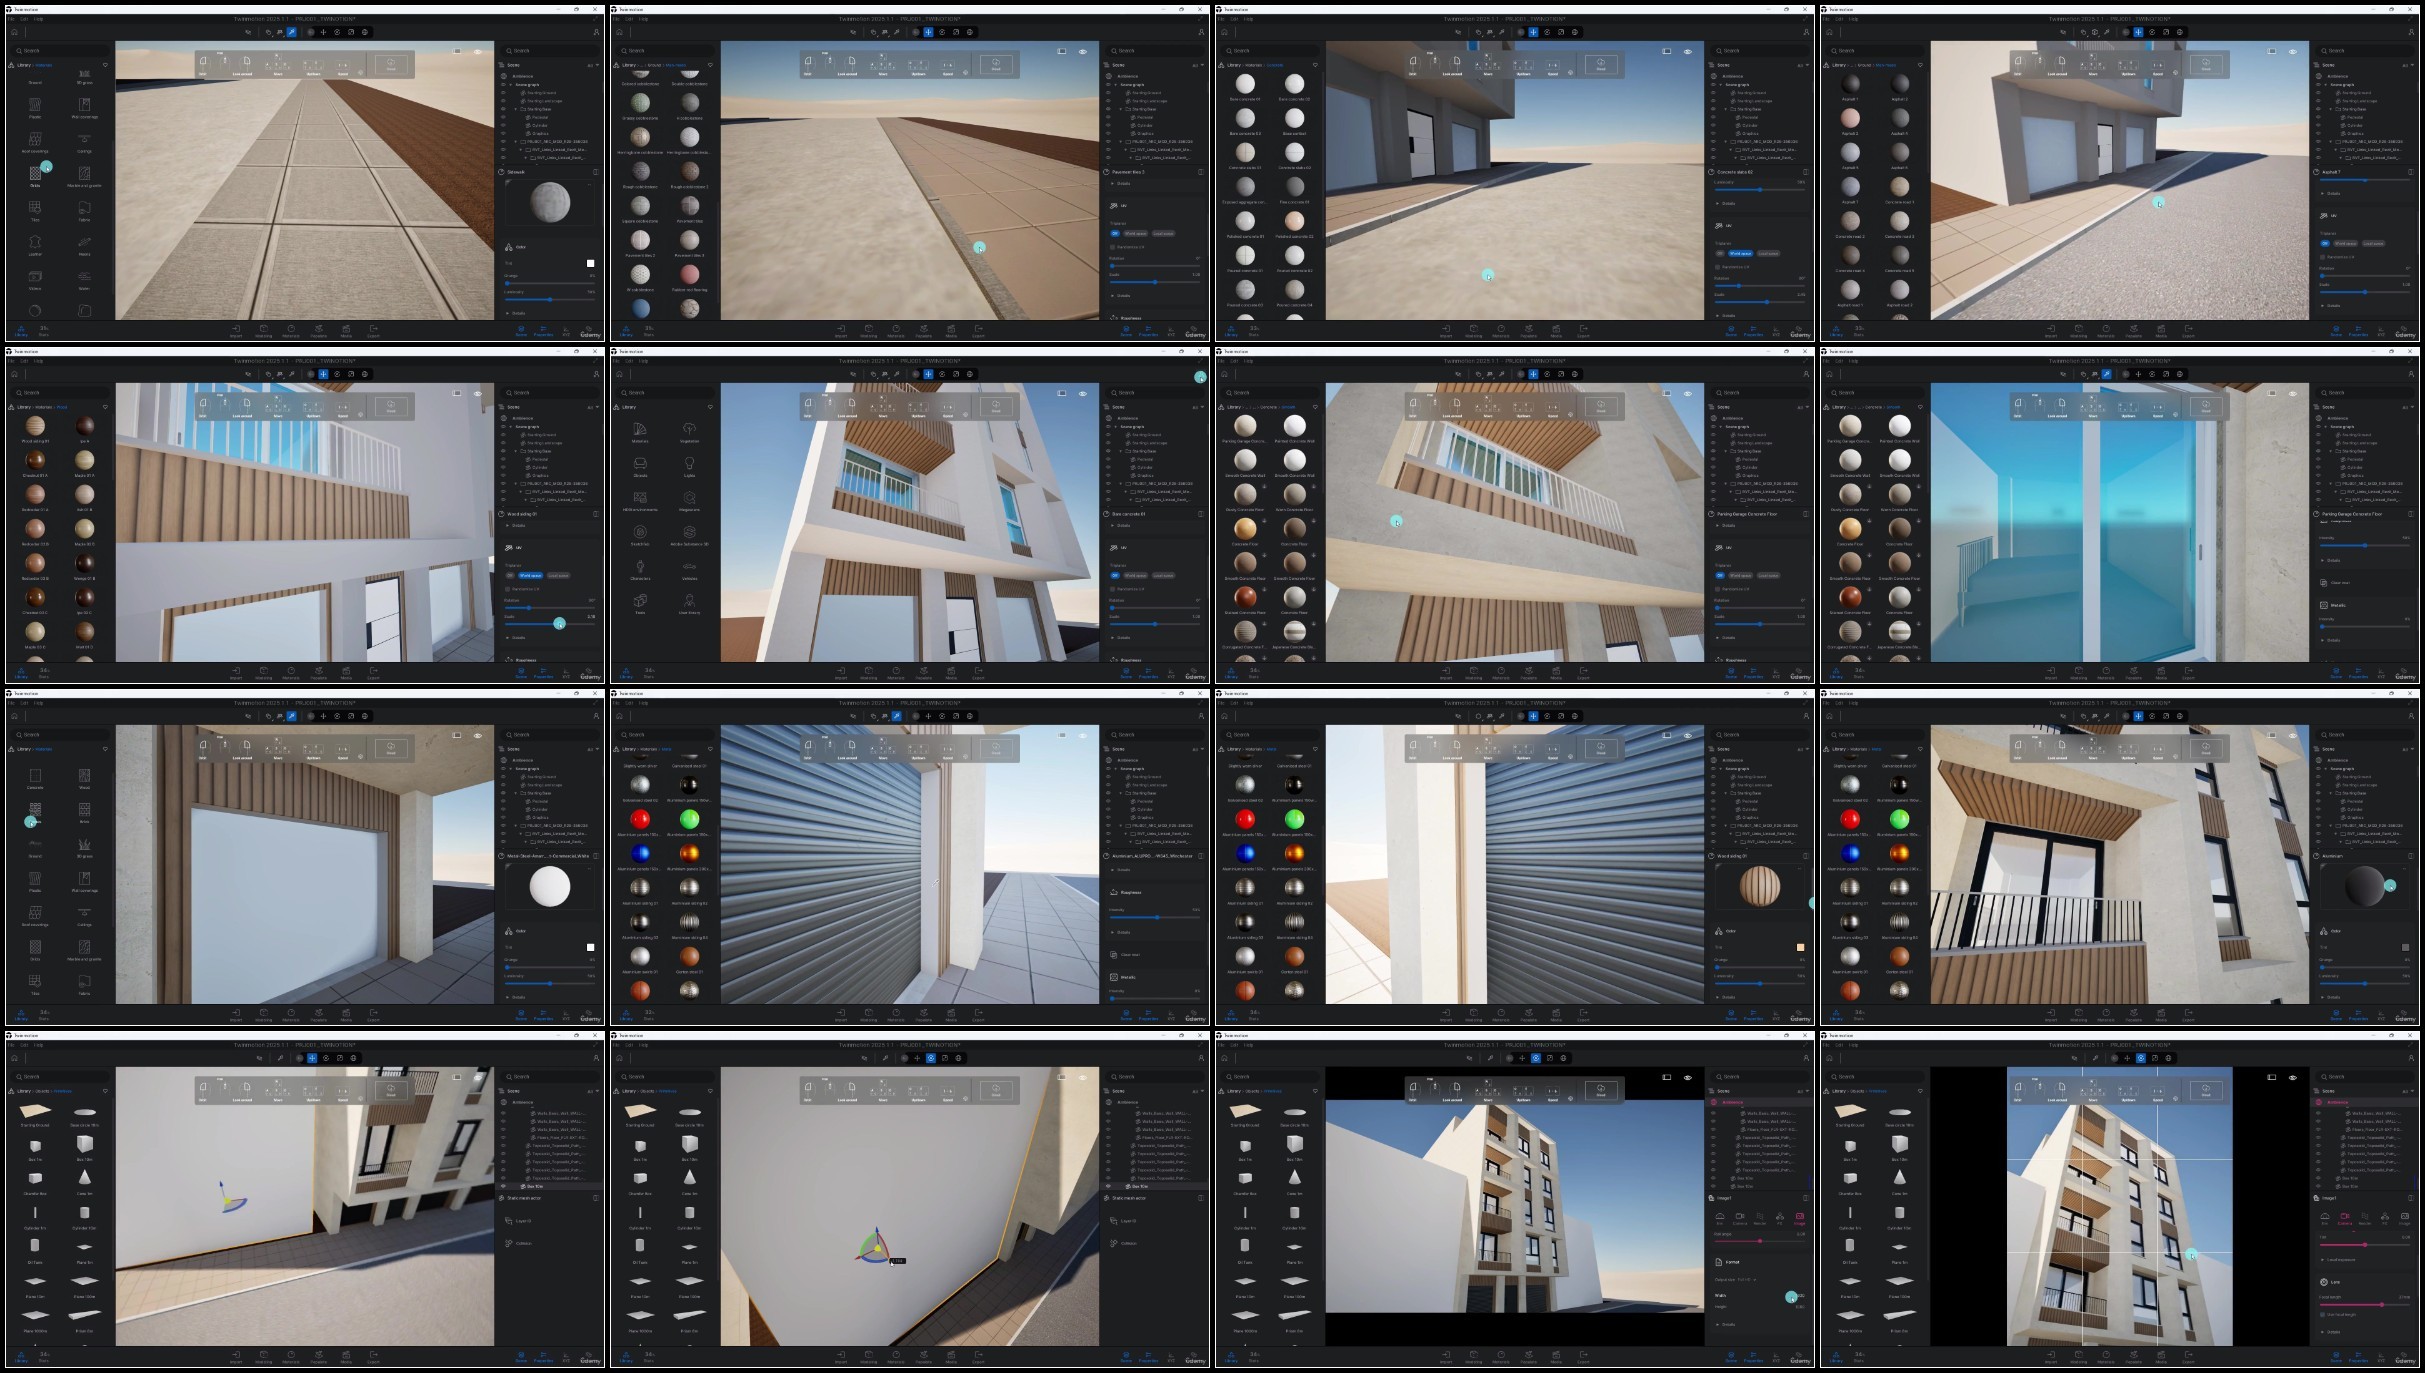
Task: Collapse Starting Base folder in Library root frame
Action: 1121,451
